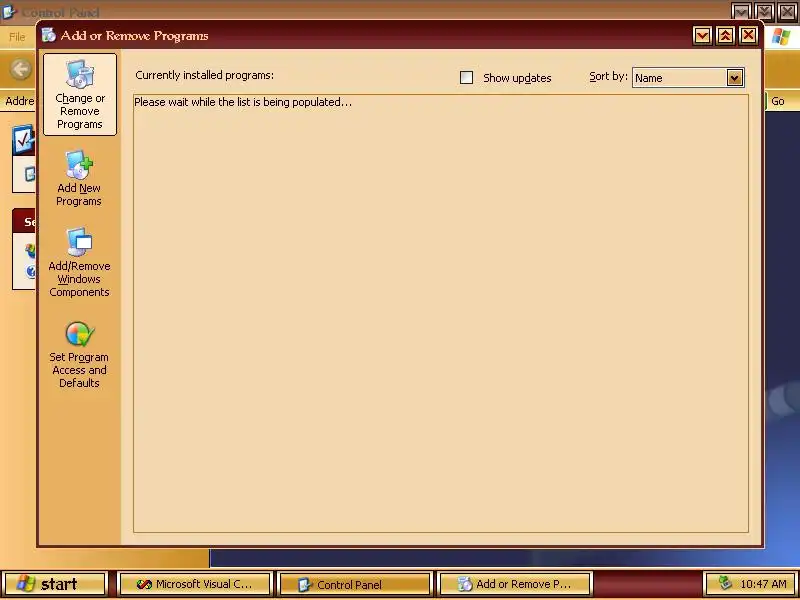800x600 pixels.
Task: Click the system tray safely remove icon
Action: 724,583
